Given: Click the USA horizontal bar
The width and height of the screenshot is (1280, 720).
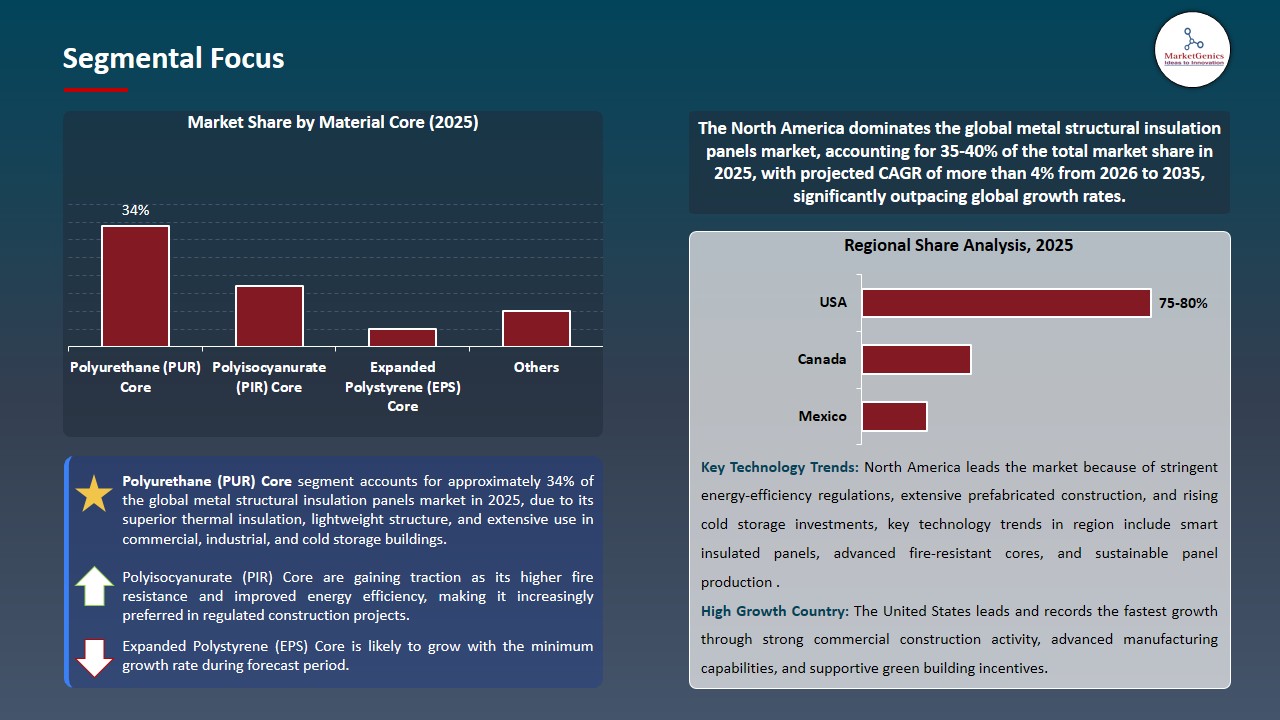Looking at the screenshot, I should click(x=1006, y=303).
